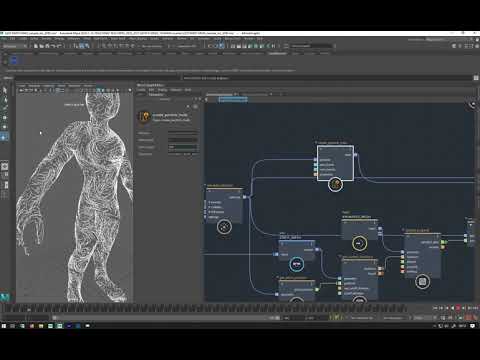Screen dimensions: 480x360
Task: Open the workspace selector dropdown at top right
Action: point(448,39)
